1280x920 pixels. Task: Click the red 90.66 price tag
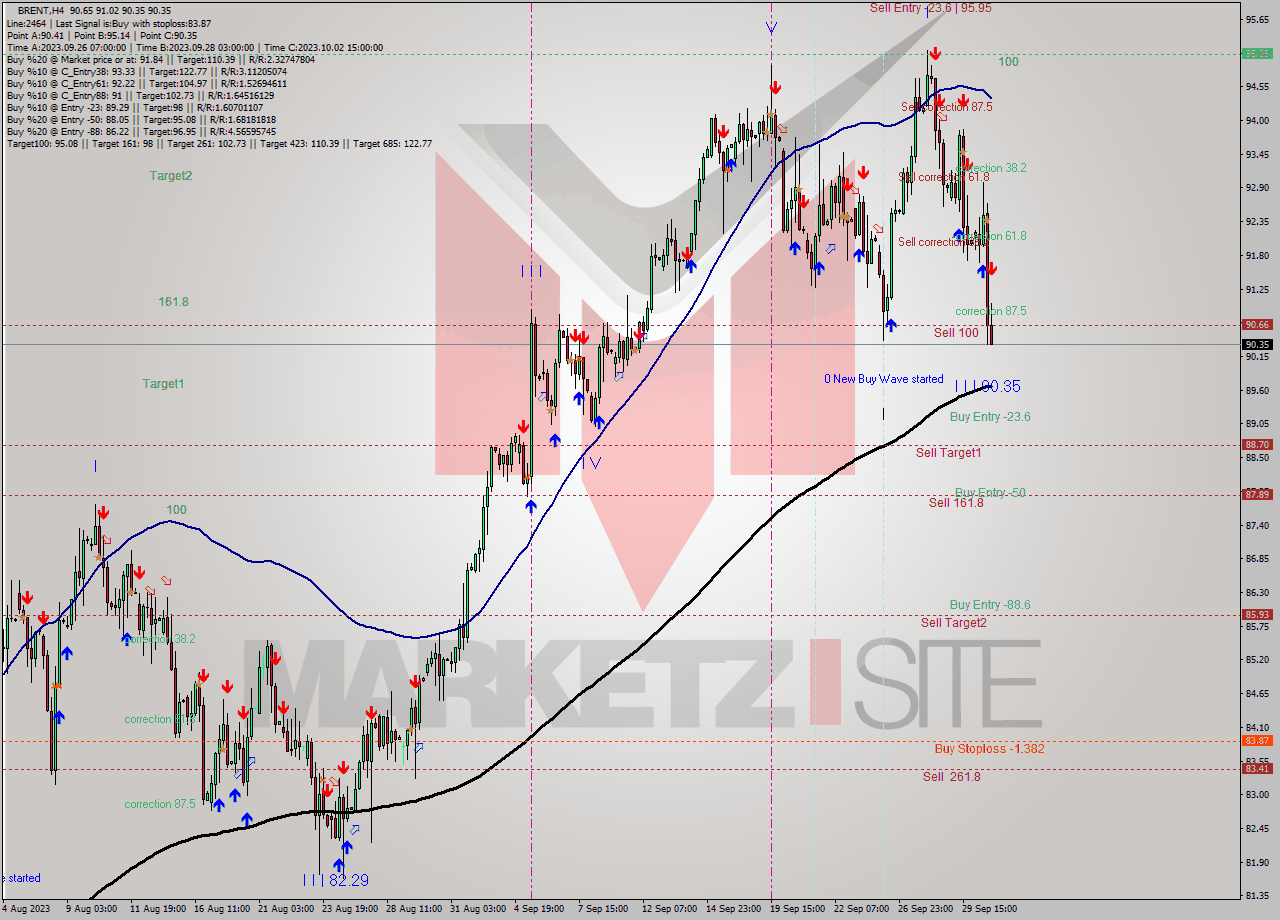tap(1257, 324)
